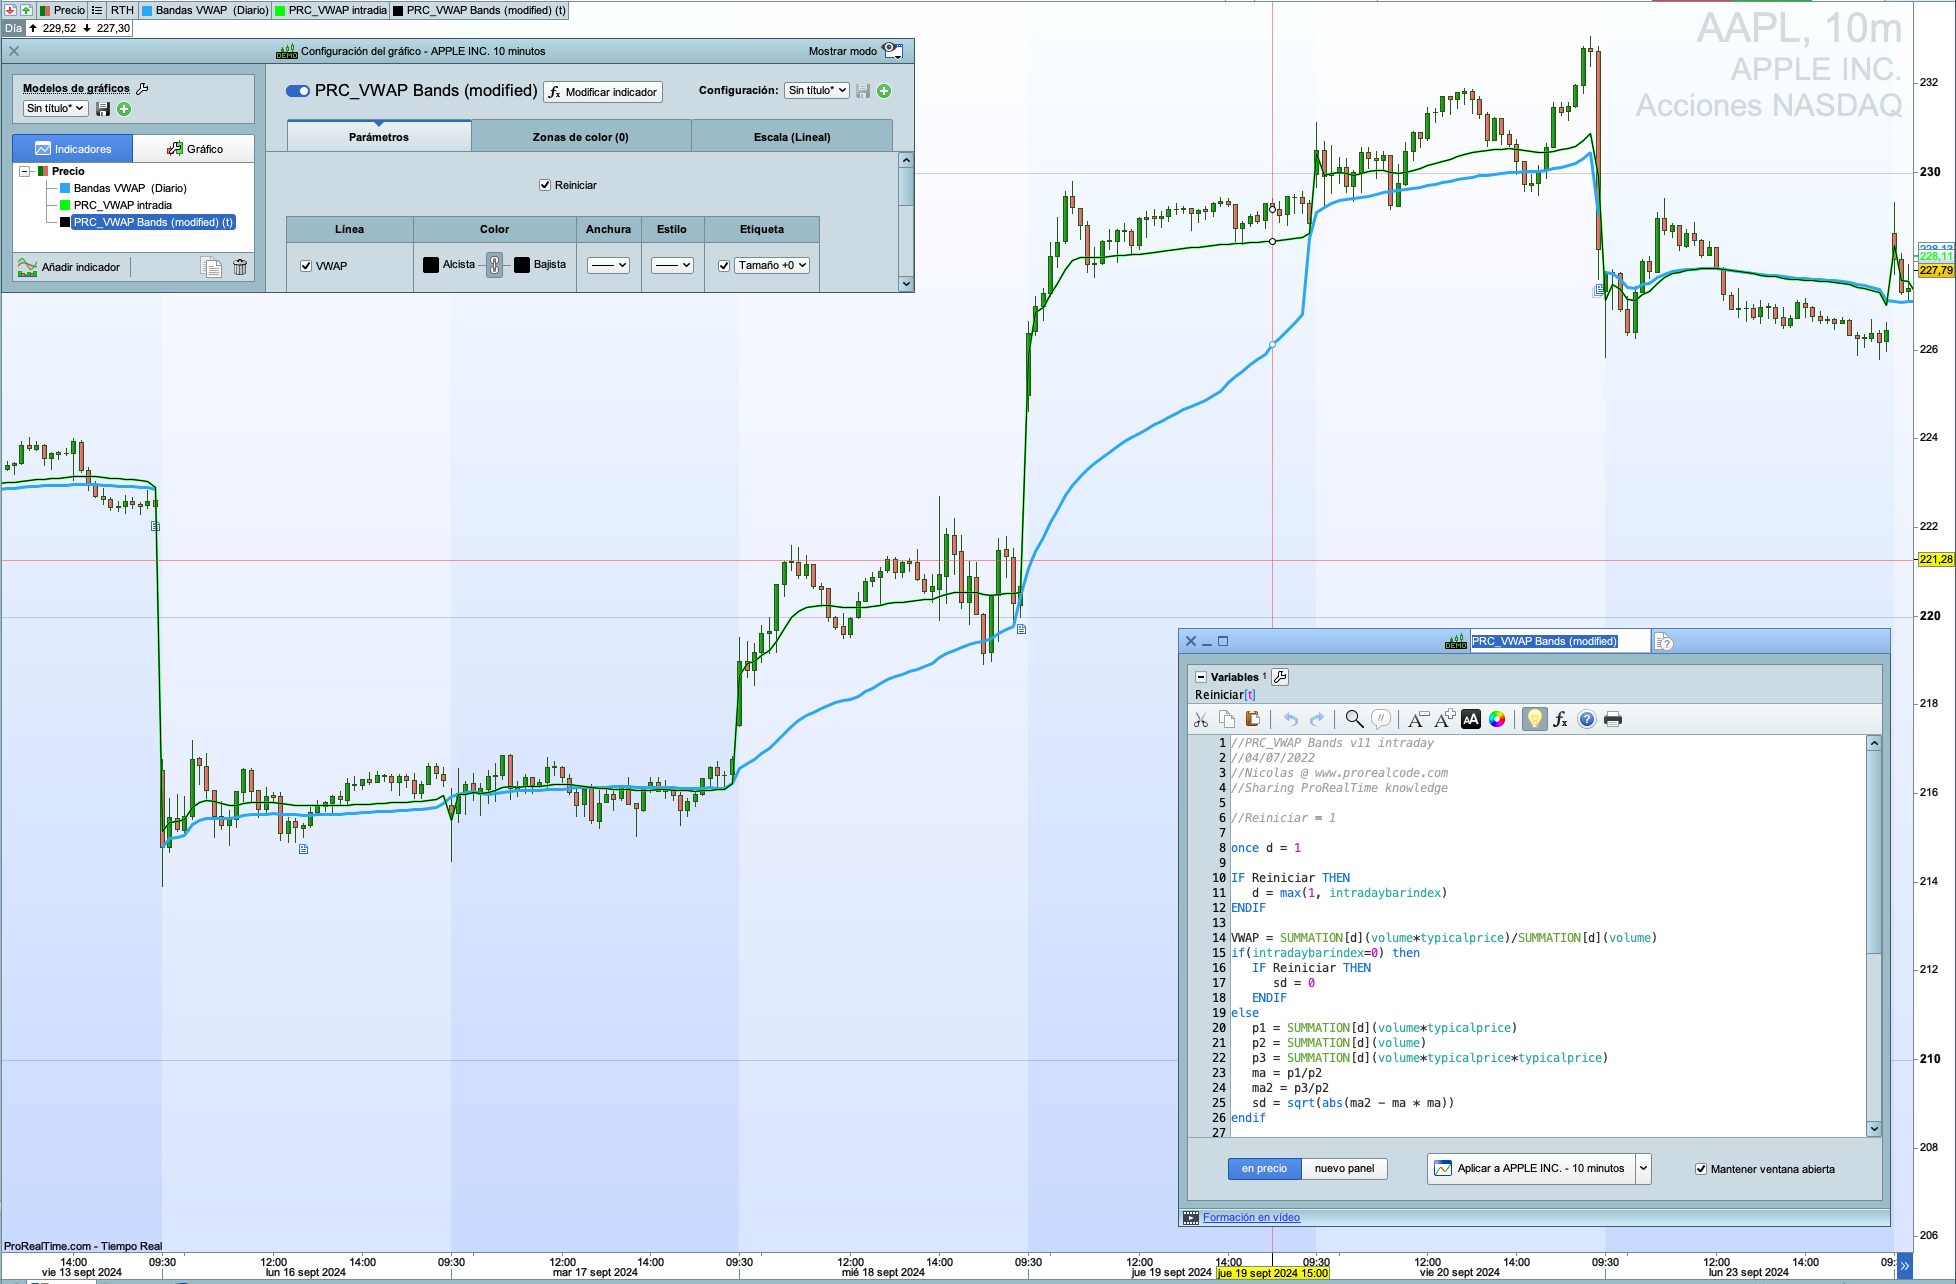Click the search magnifier in code editor toolbar

pyautogui.click(x=1354, y=719)
